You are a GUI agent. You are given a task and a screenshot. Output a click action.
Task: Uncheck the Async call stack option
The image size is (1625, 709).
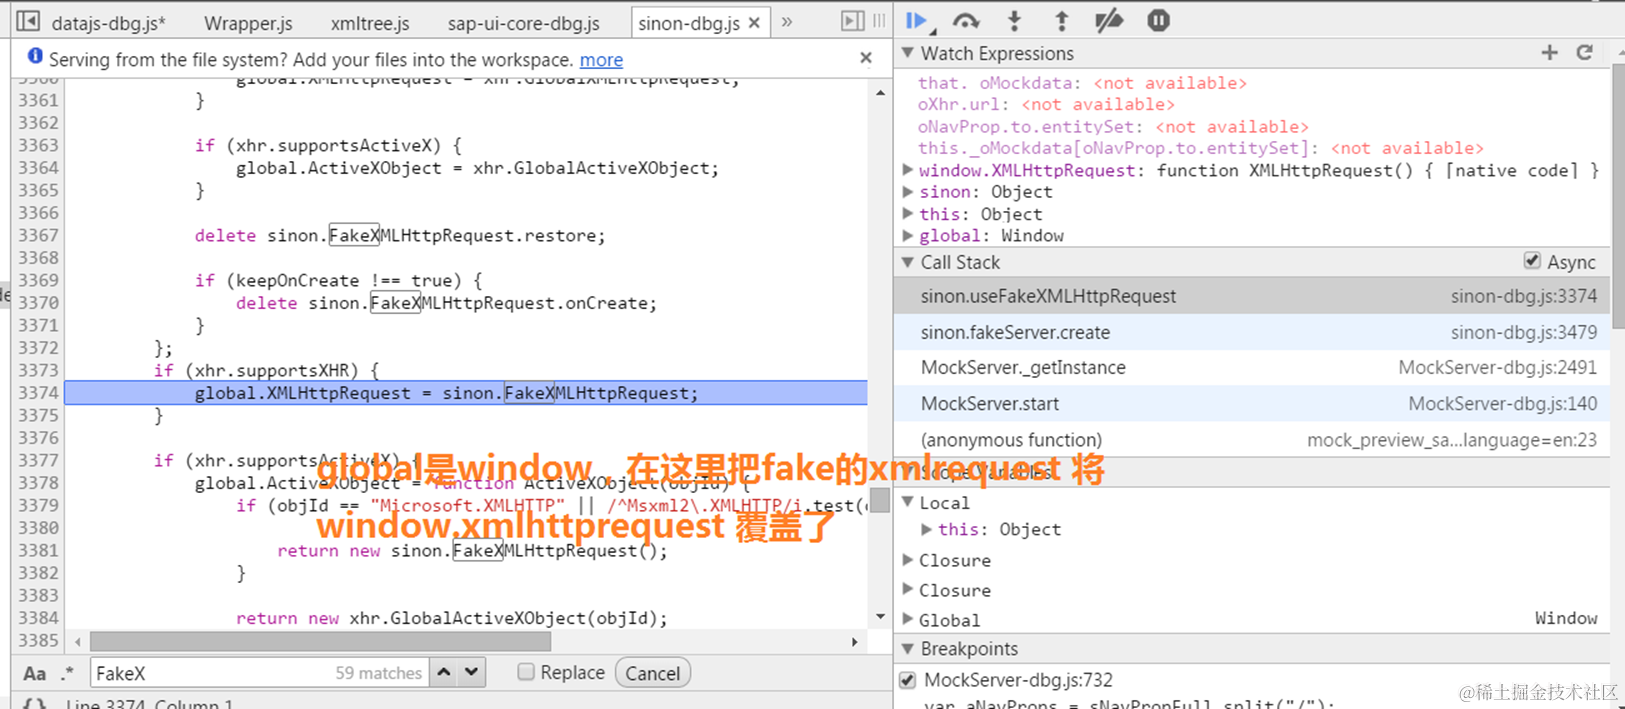click(1532, 261)
